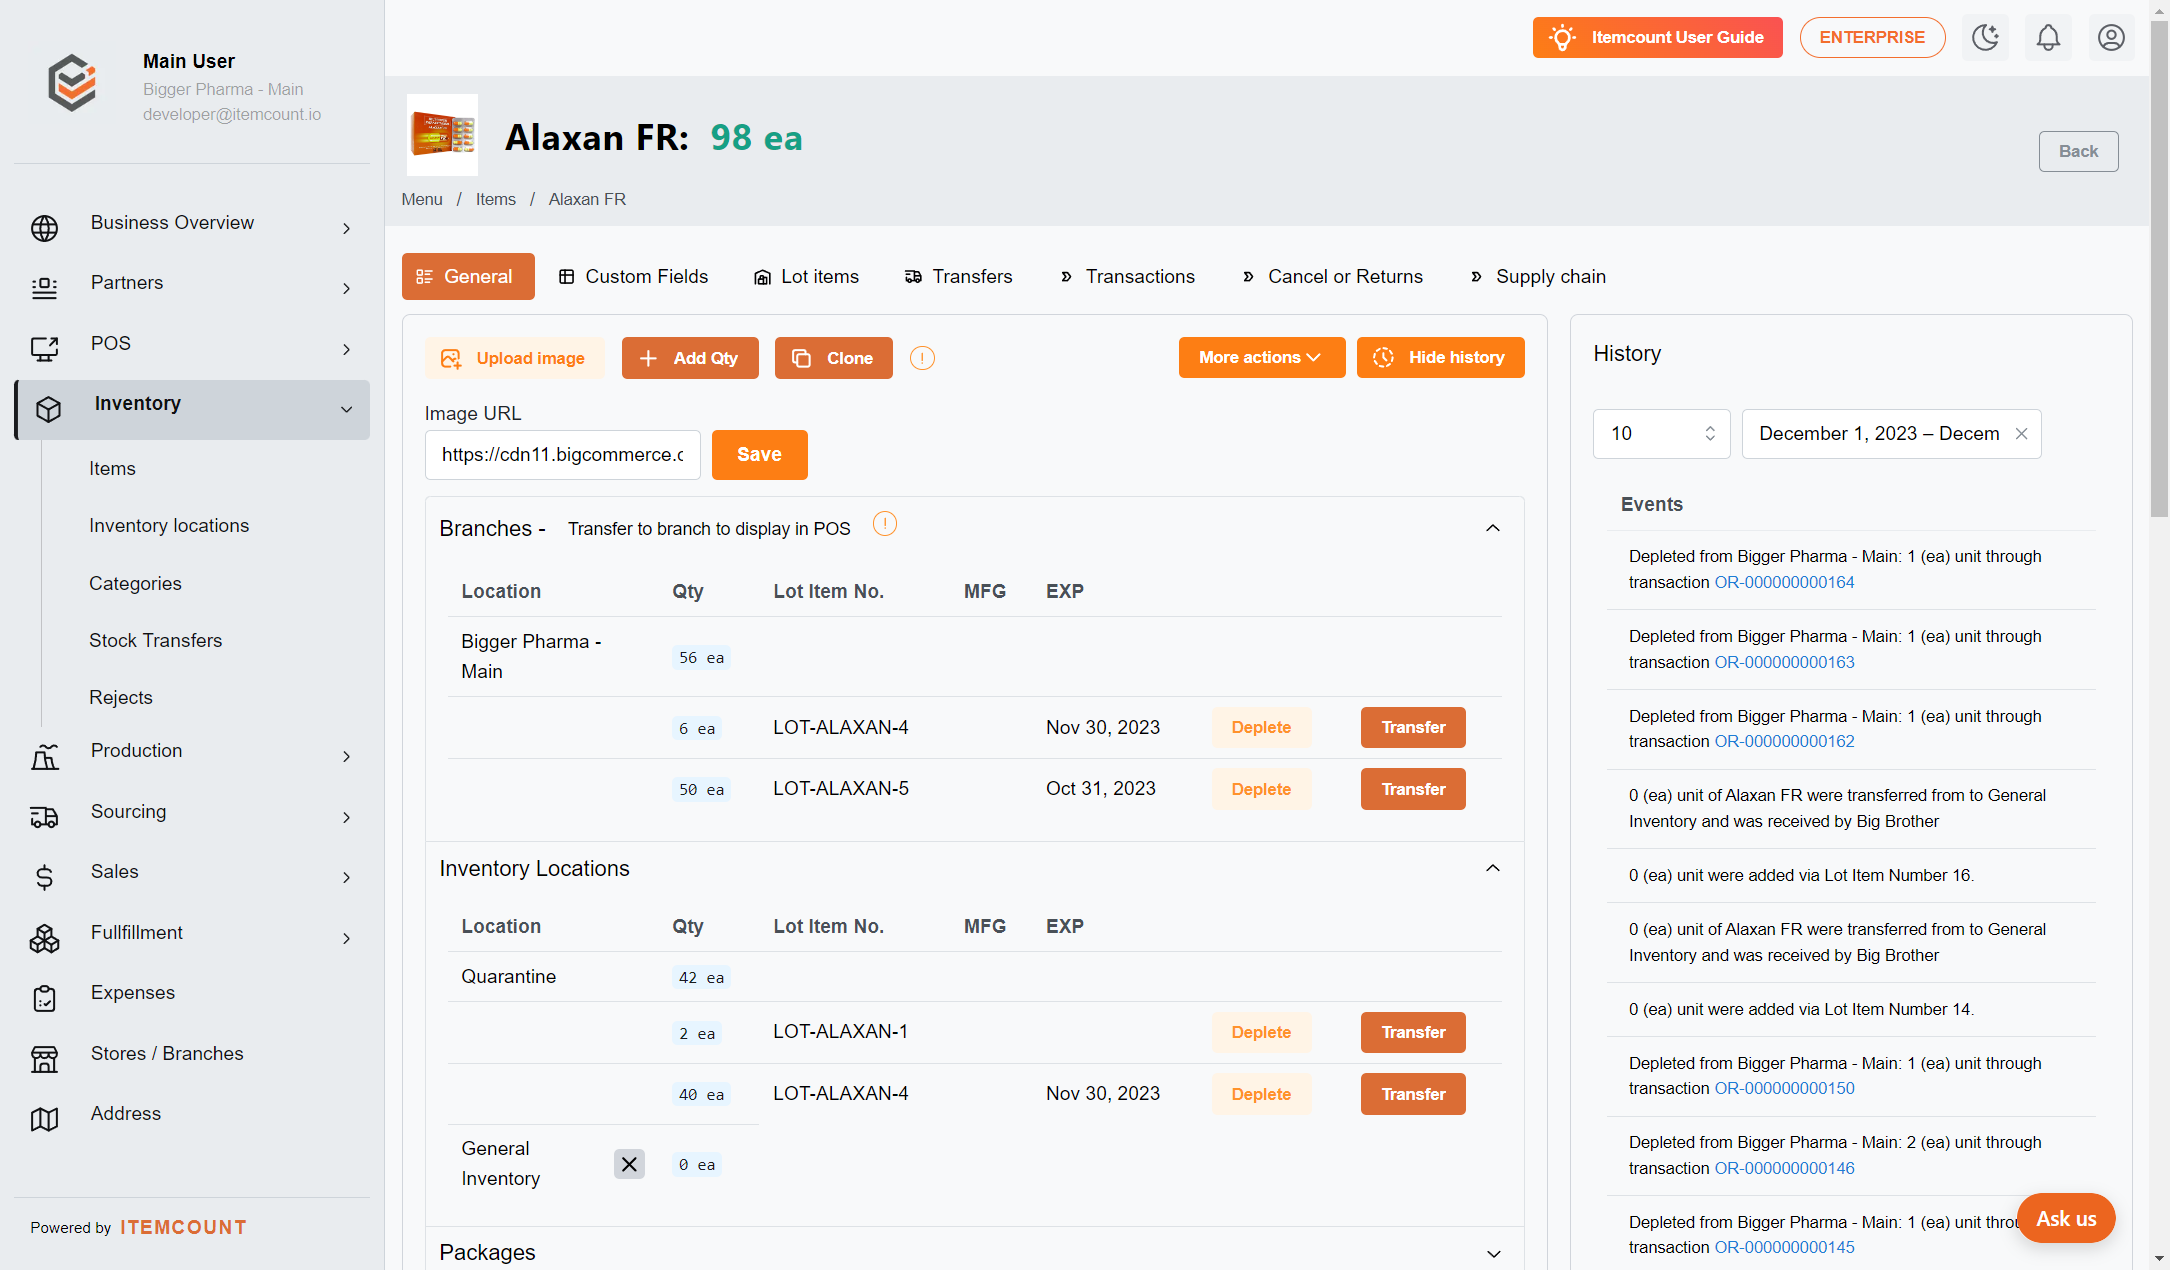The height and width of the screenshot is (1270, 2170).
Task: Click the Partners sidebar icon
Action: (44, 288)
